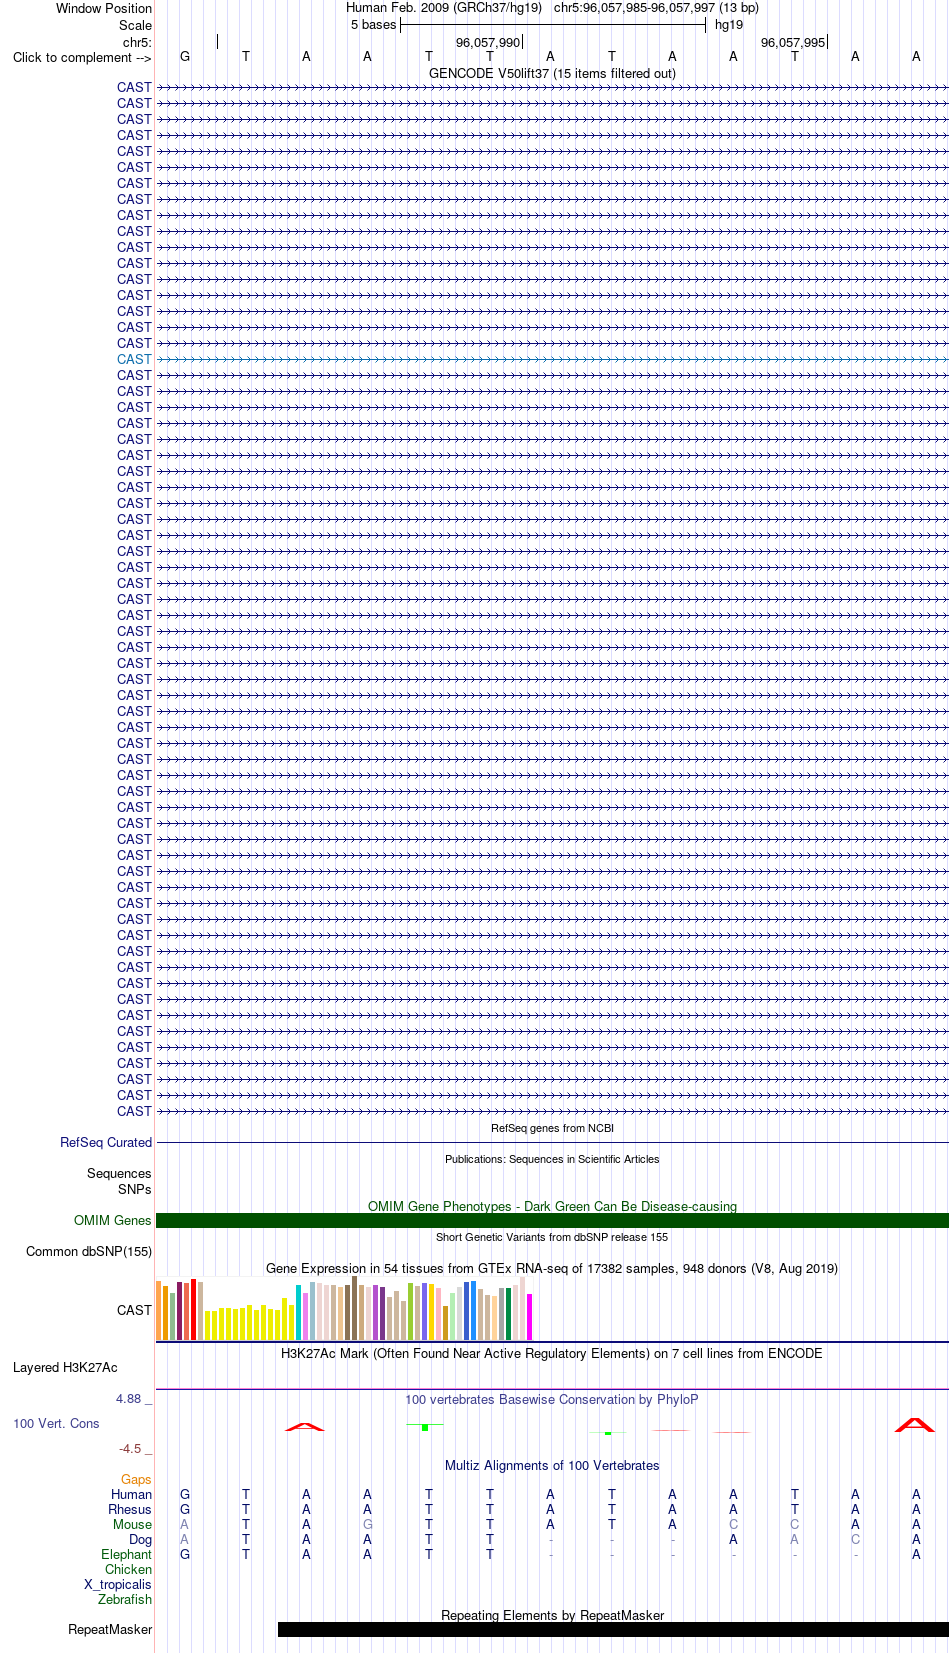Screen dimensions: 950x1653
Task: Click the 'RepeatMasker' track label
Action: (110, 1629)
